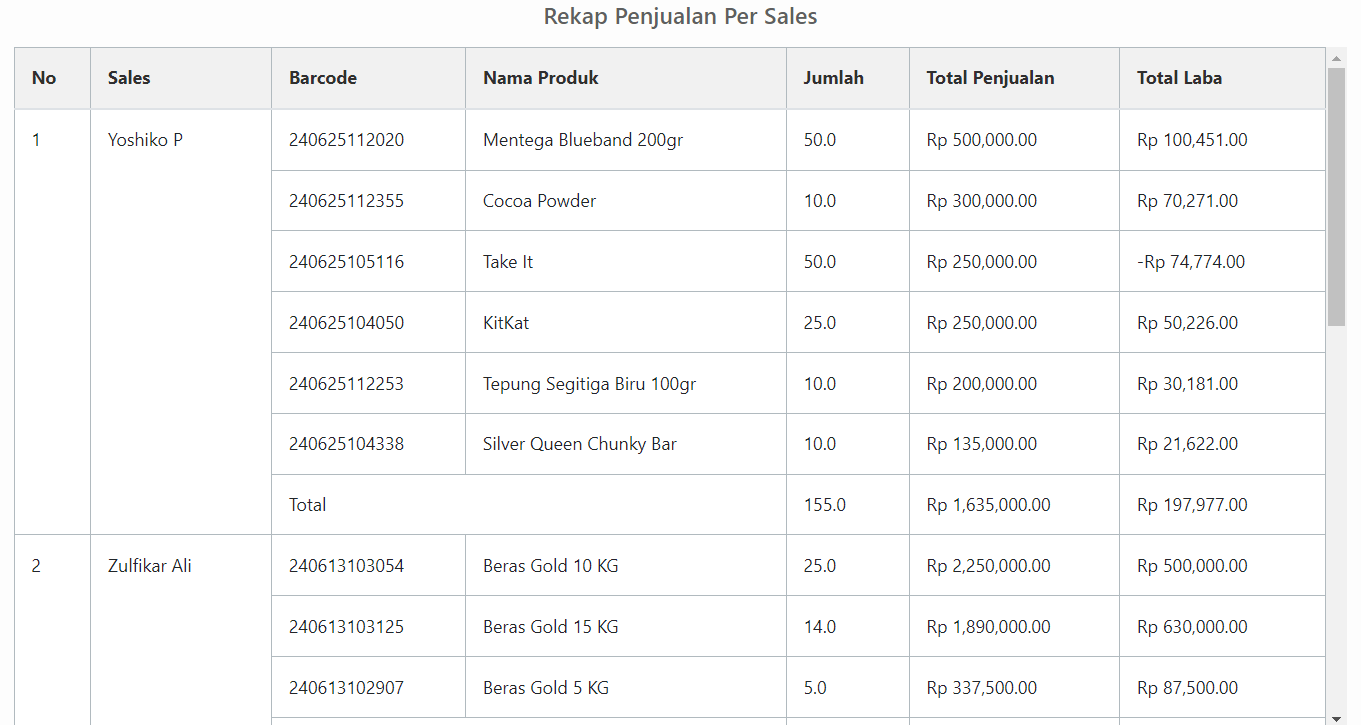The image size is (1361, 725).
Task: Select the KitKat product row
Action: [x=506, y=323]
